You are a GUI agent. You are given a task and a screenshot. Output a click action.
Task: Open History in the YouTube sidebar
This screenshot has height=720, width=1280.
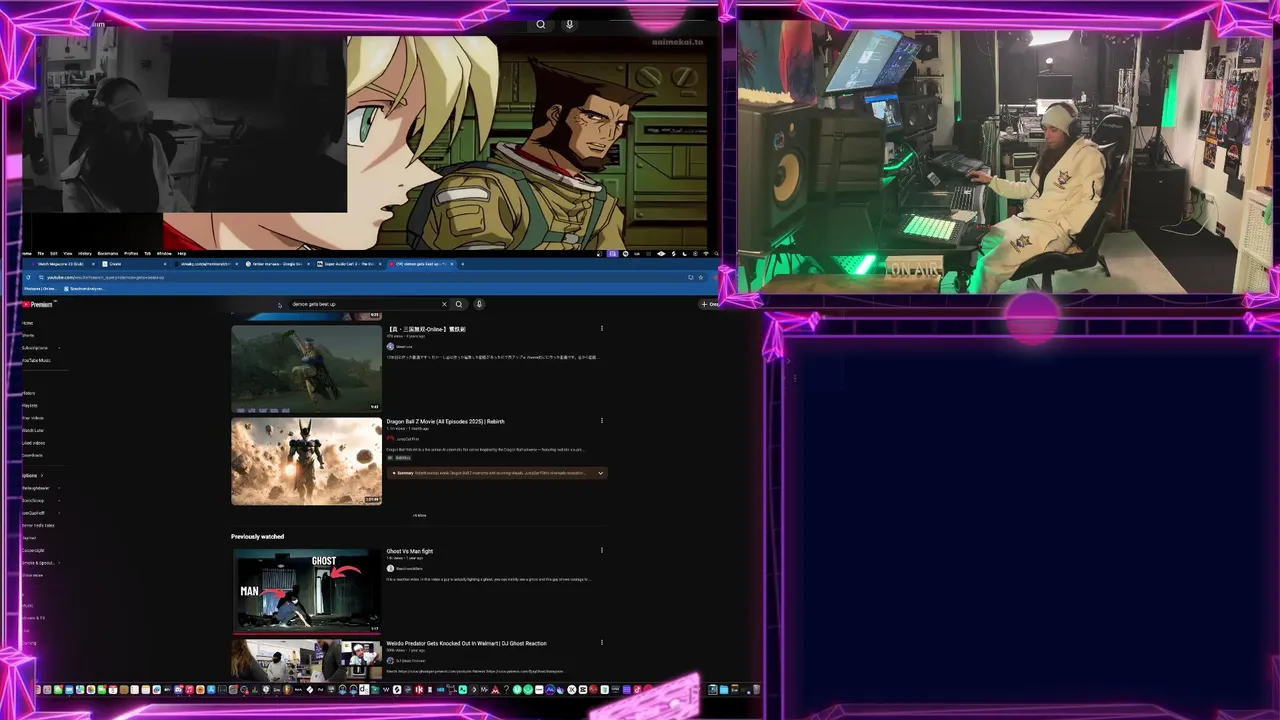pos(29,393)
